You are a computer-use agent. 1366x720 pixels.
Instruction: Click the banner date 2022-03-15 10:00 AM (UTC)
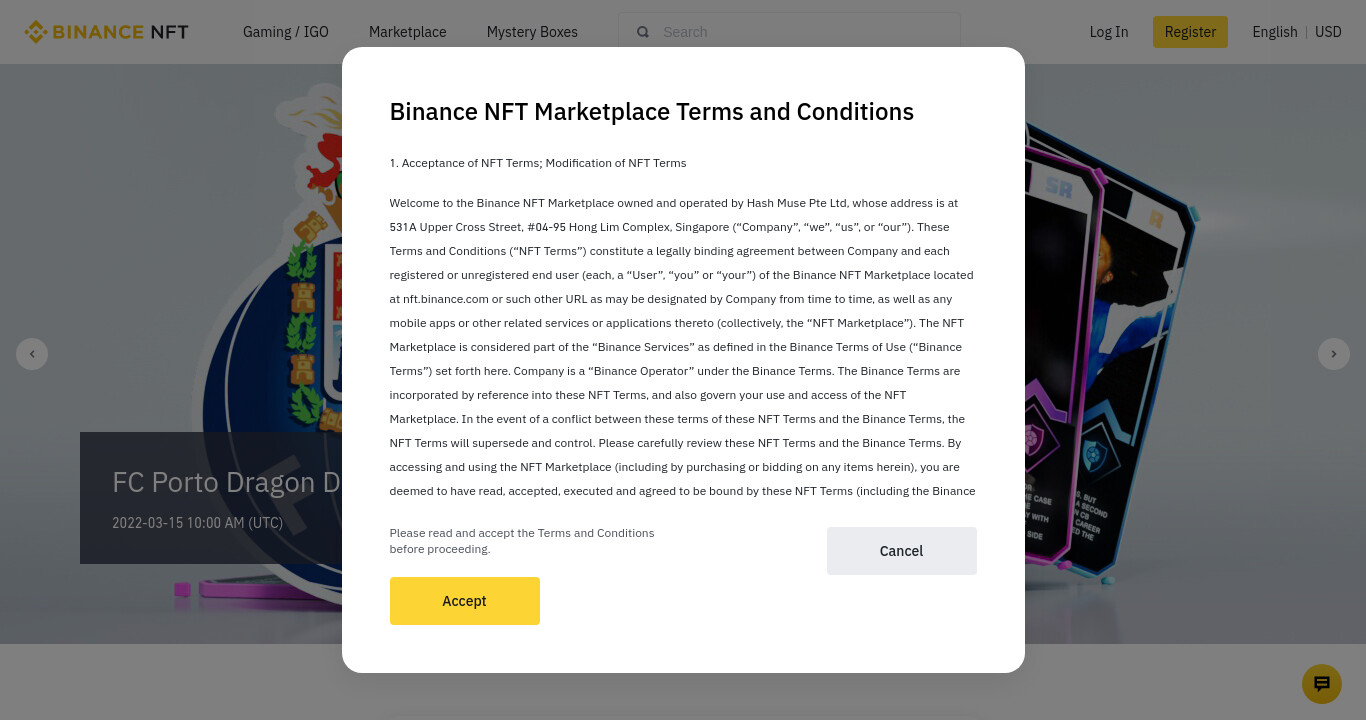tap(197, 523)
